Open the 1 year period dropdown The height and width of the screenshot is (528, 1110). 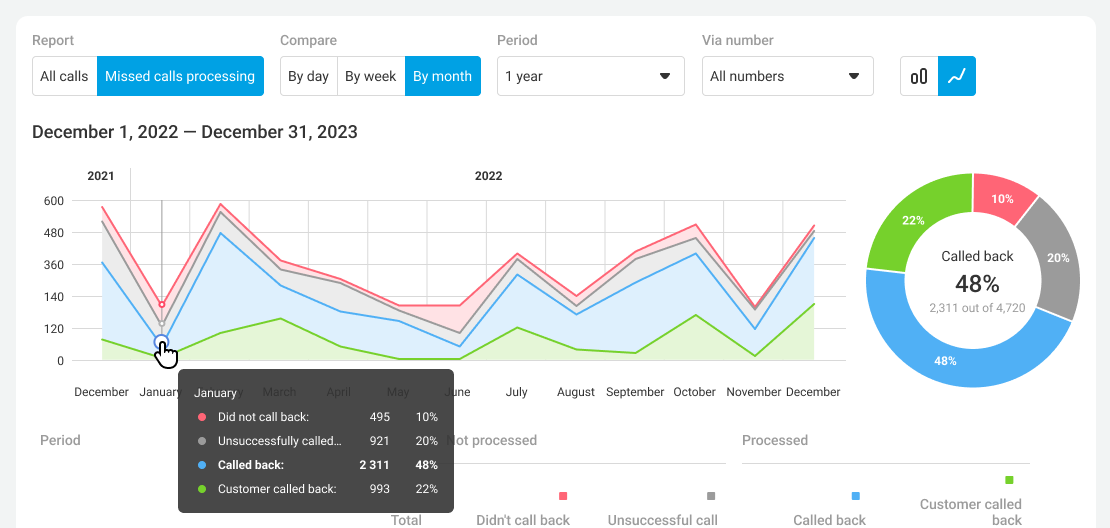tap(590, 76)
